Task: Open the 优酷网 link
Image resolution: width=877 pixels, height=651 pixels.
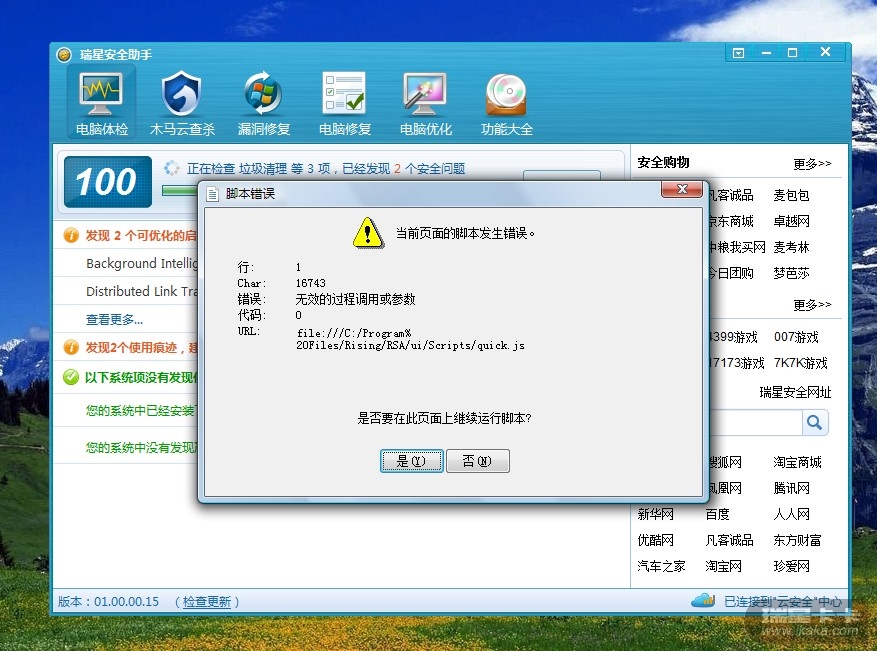Action: click(x=656, y=540)
